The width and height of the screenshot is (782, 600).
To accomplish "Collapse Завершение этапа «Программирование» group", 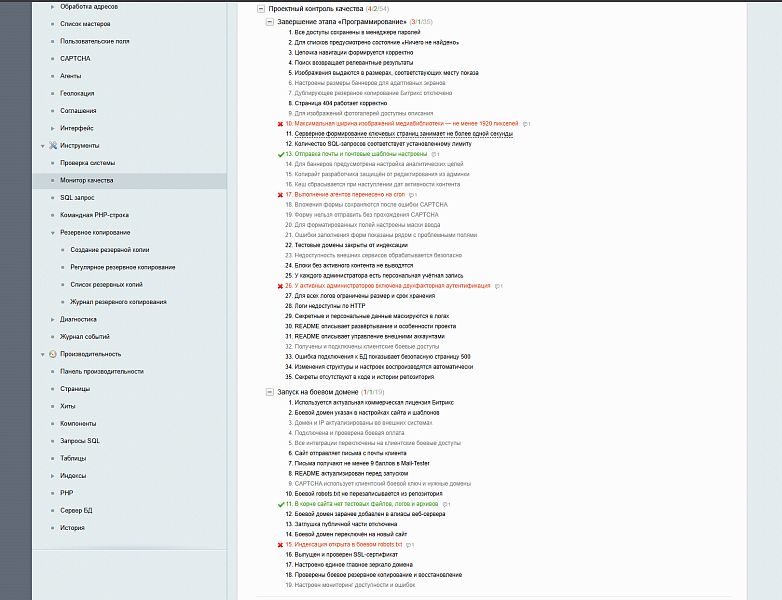I will point(269,22).
